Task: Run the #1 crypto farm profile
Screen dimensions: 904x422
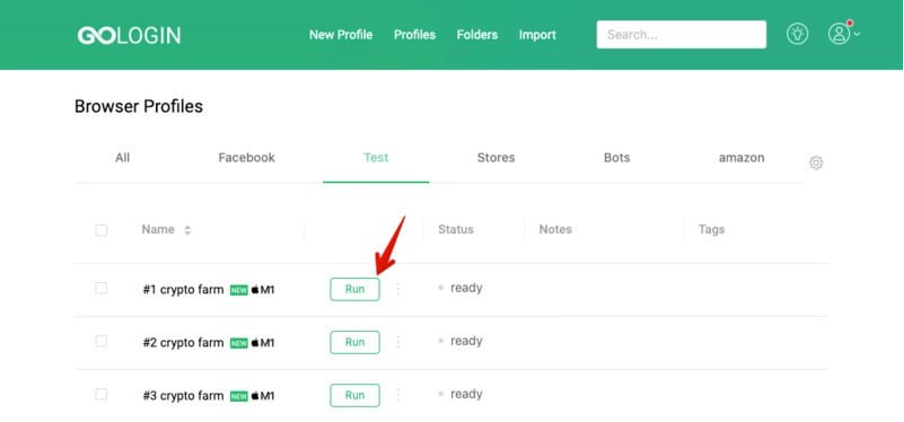Action: 355,289
